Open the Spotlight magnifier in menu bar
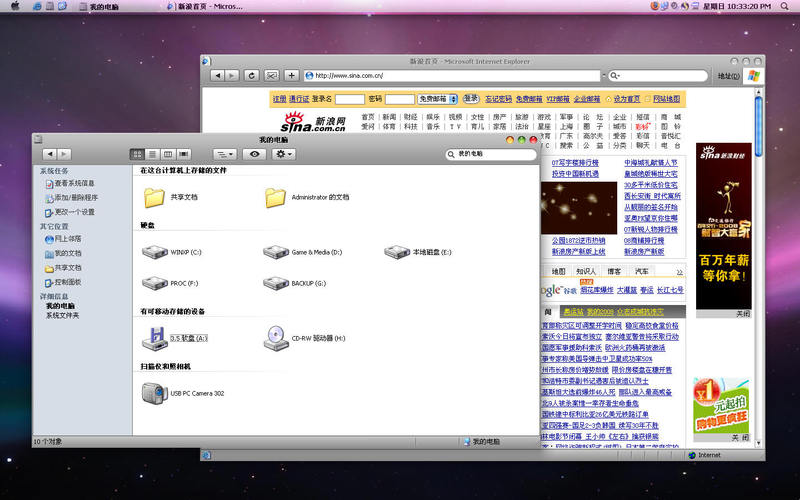 [x=785, y=6]
